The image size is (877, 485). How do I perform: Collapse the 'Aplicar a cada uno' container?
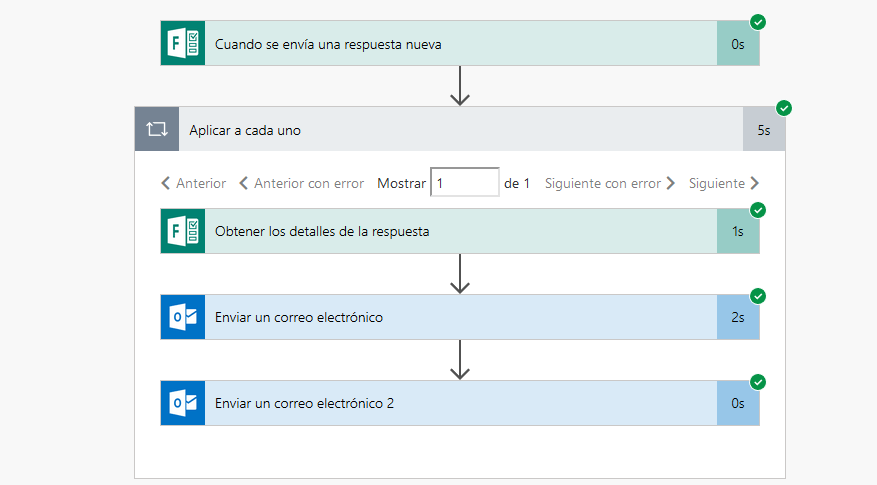[460, 129]
